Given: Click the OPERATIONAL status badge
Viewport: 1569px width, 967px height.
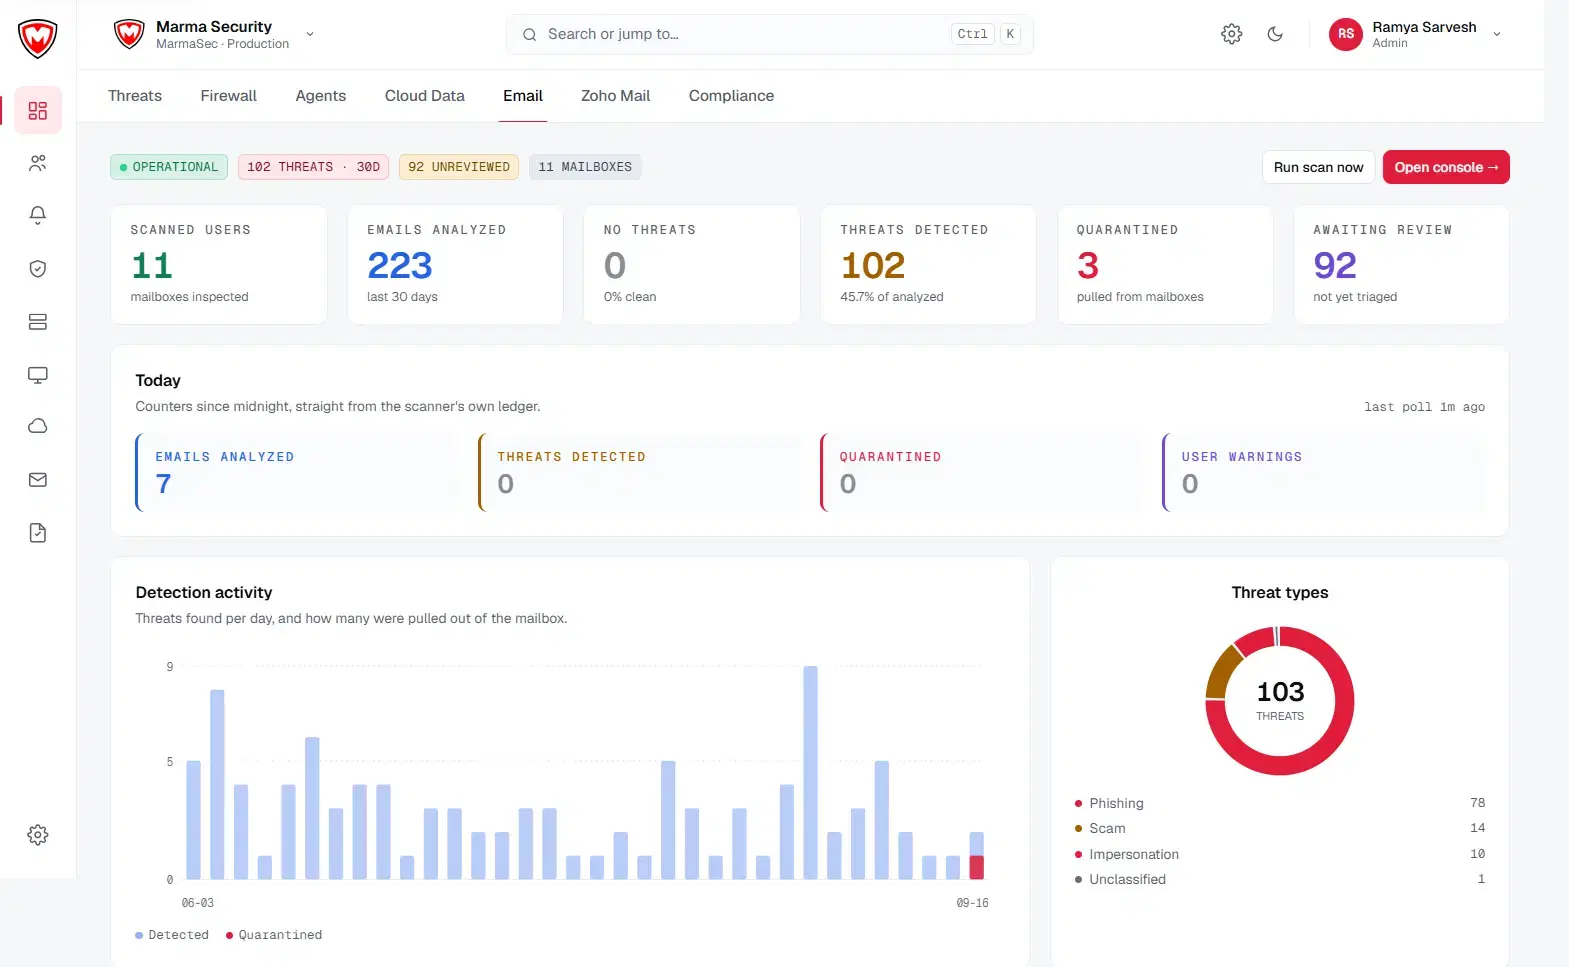Looking at the screenshot, I should coord(169,167).
